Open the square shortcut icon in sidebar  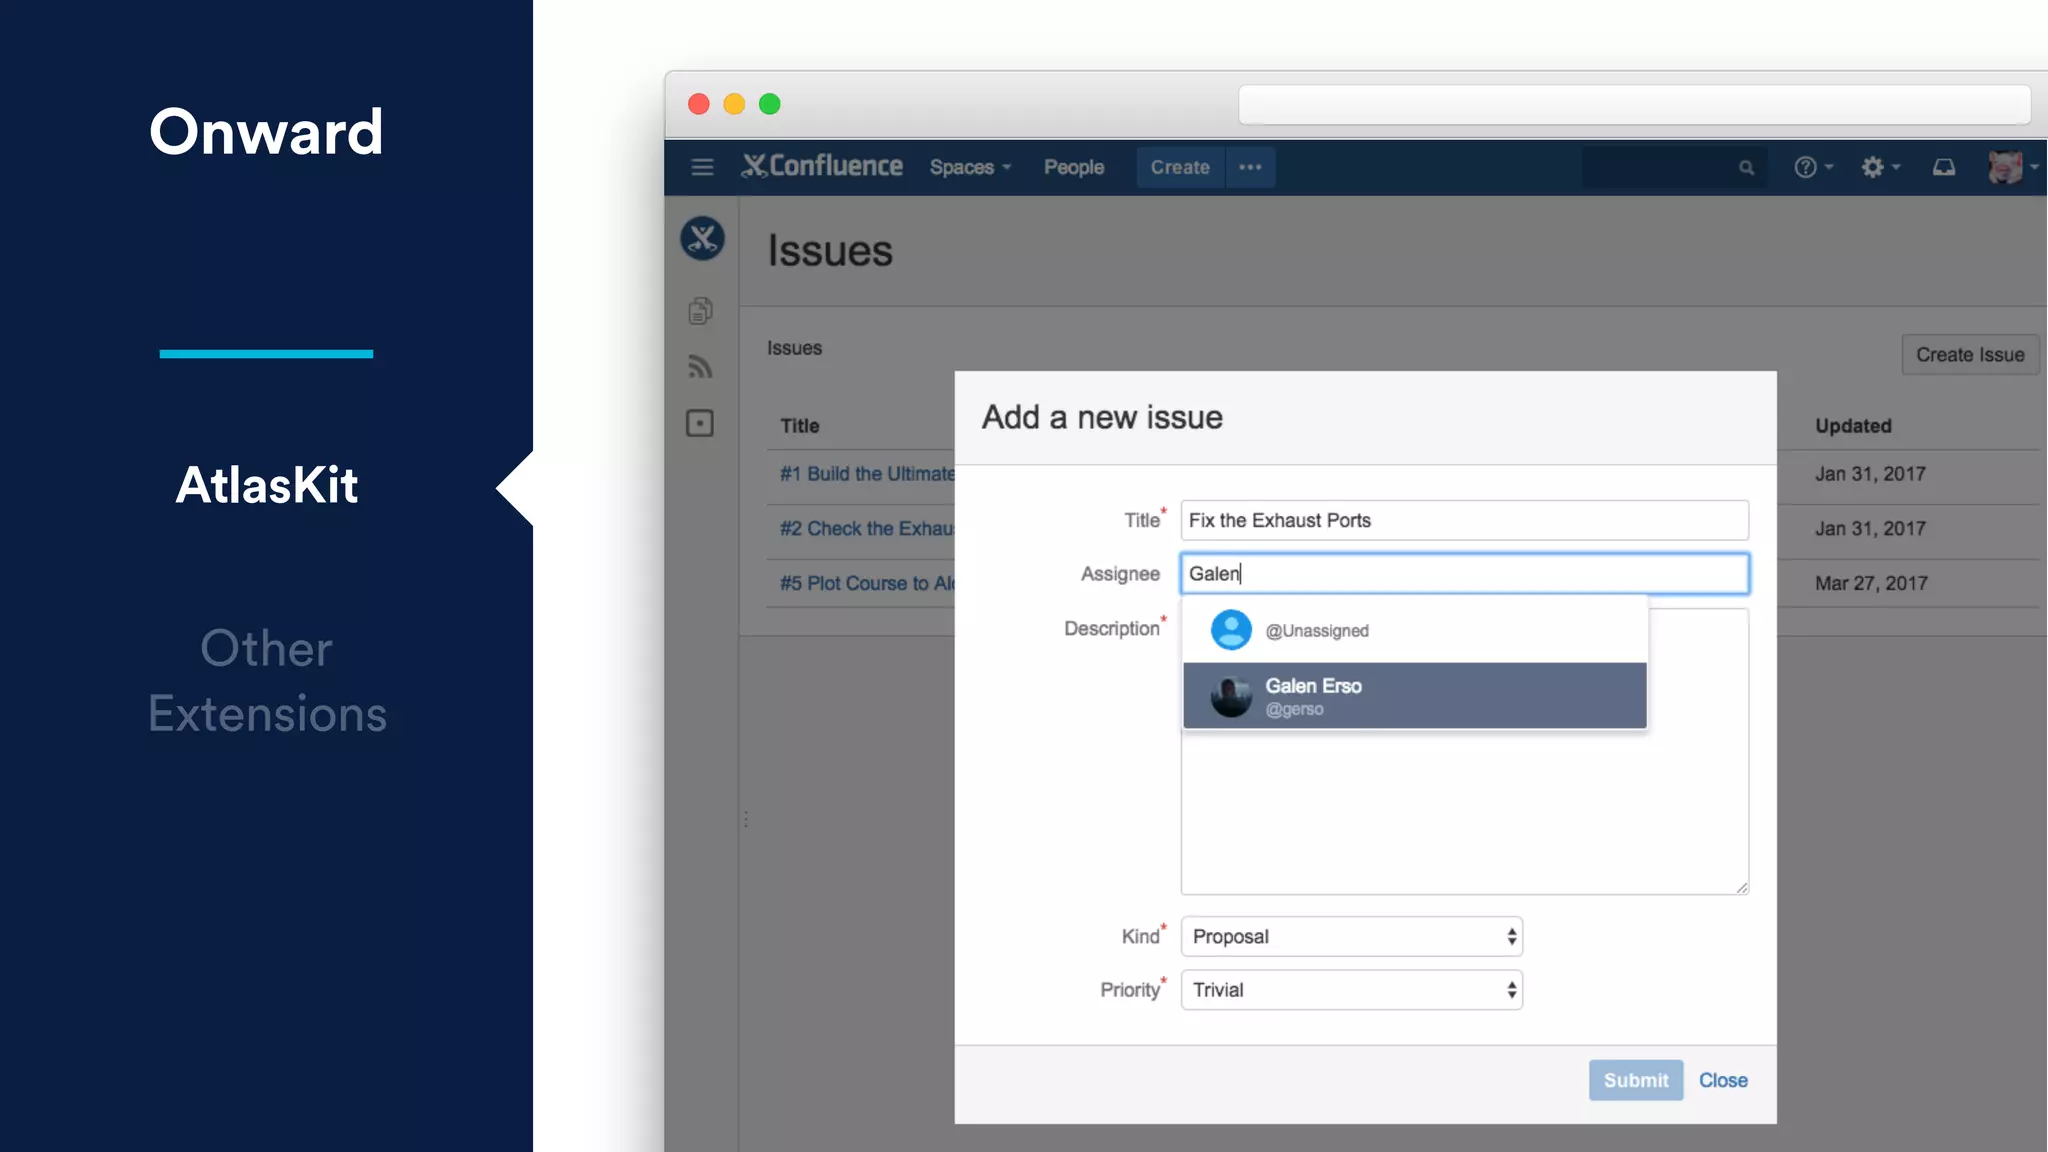point(700,423)
